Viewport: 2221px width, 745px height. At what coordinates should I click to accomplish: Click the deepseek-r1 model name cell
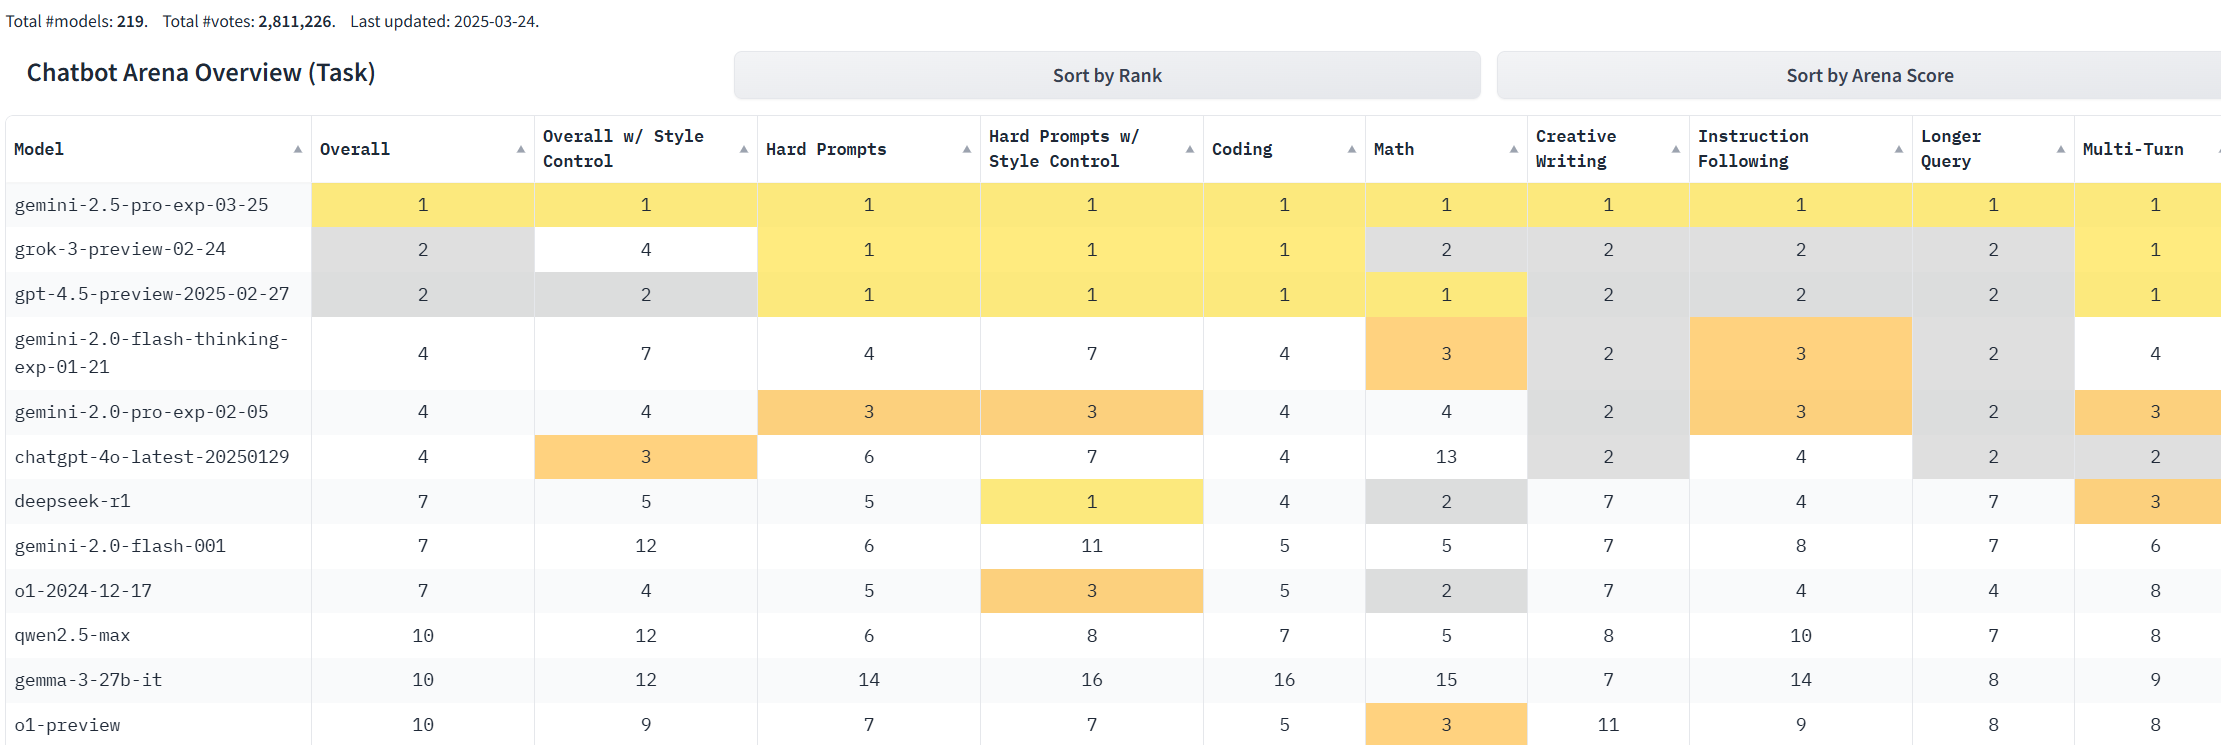coord(72,501)
